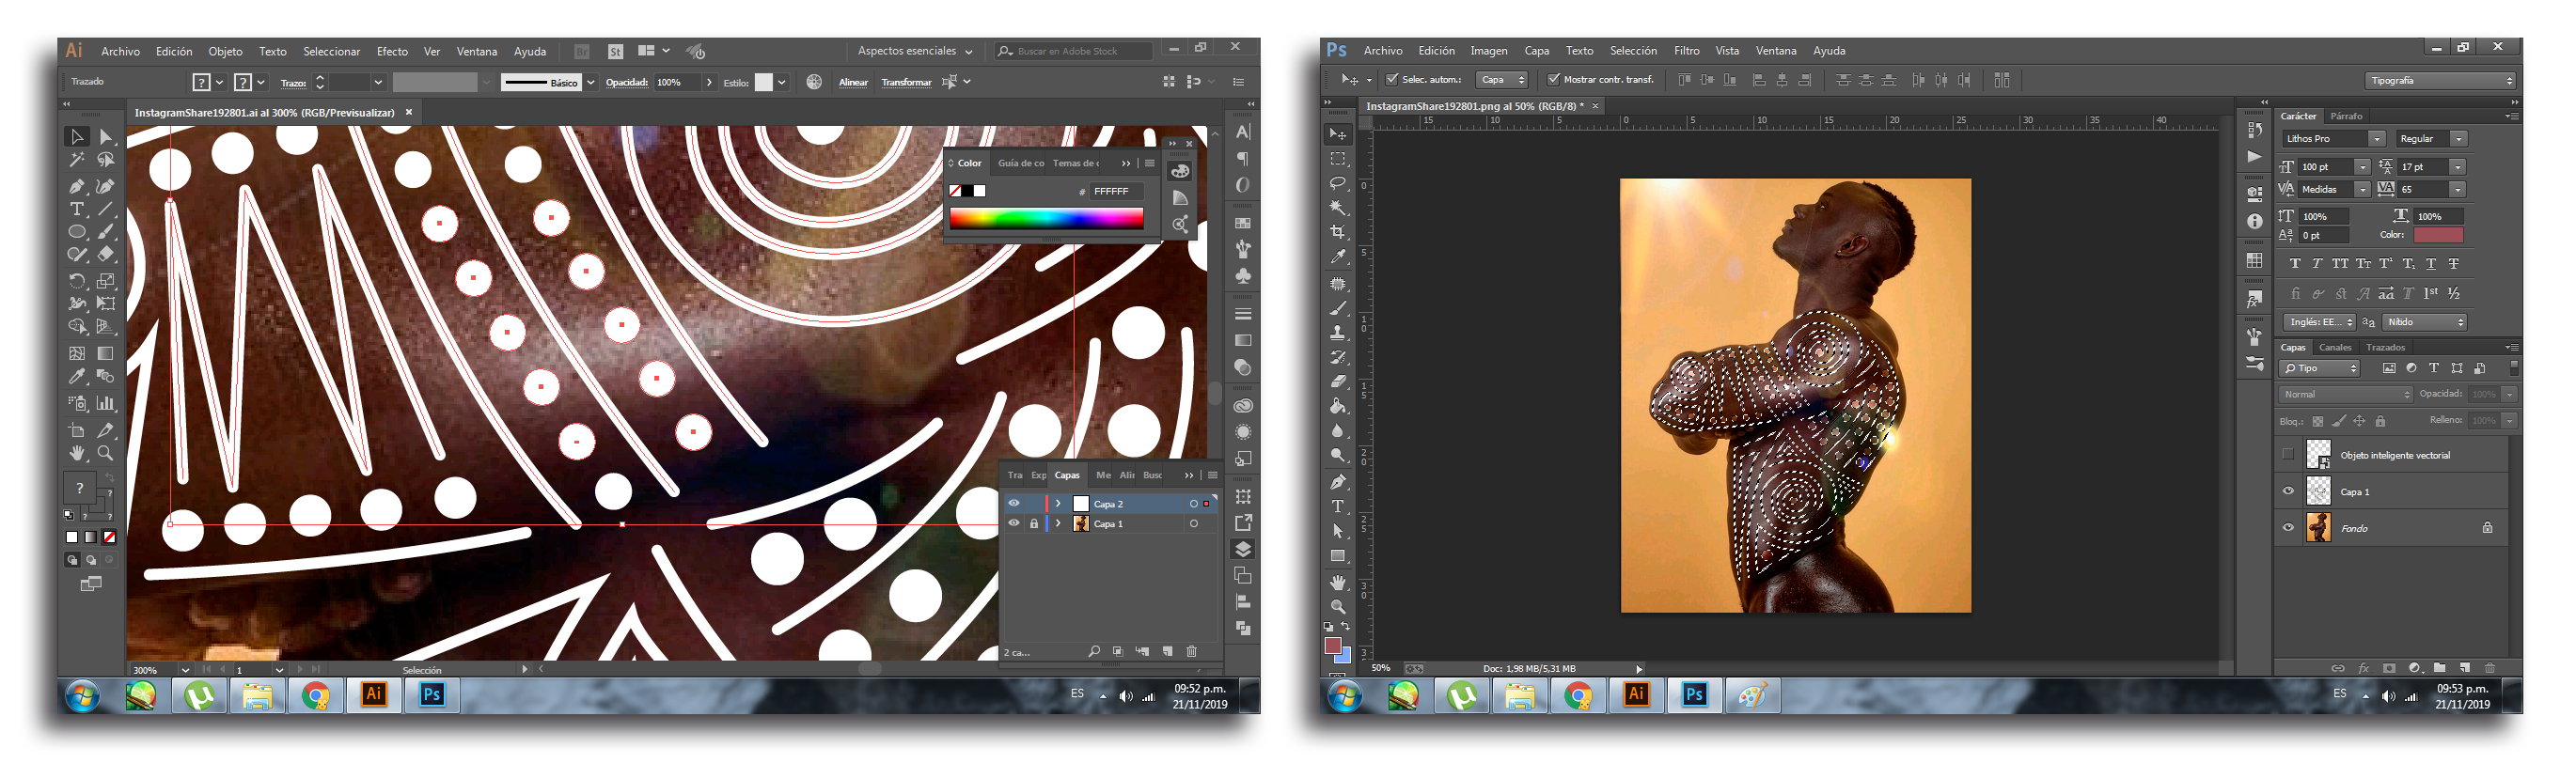Select the Photoshop Hand tool
This screenshot has height=763, width=2576.
1338,582
